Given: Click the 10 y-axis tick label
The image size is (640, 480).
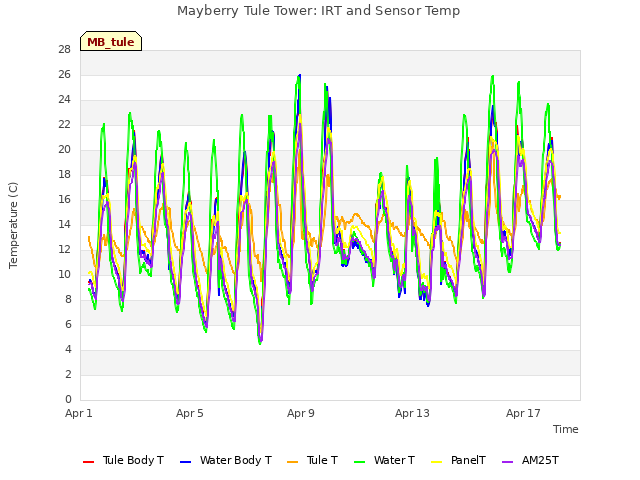Looking at the screenshot, I should point(64,274).
